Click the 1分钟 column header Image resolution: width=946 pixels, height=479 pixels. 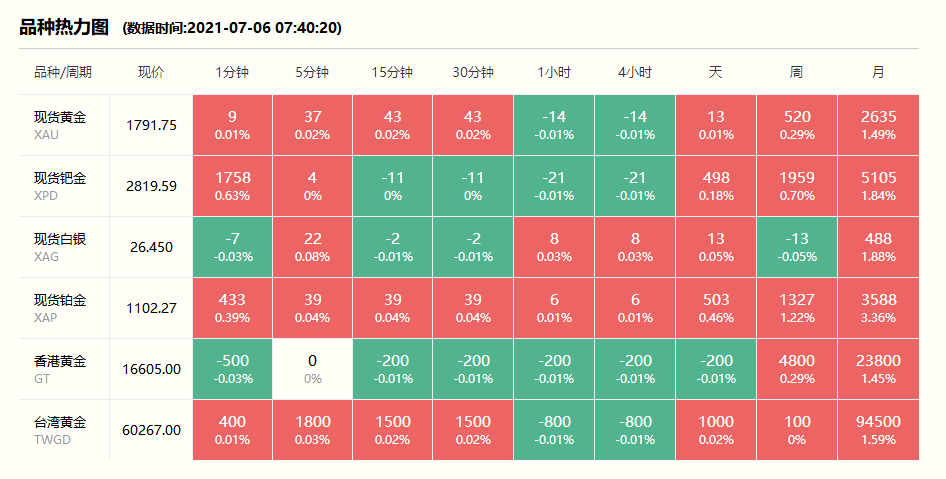click(x=232, y=72)
